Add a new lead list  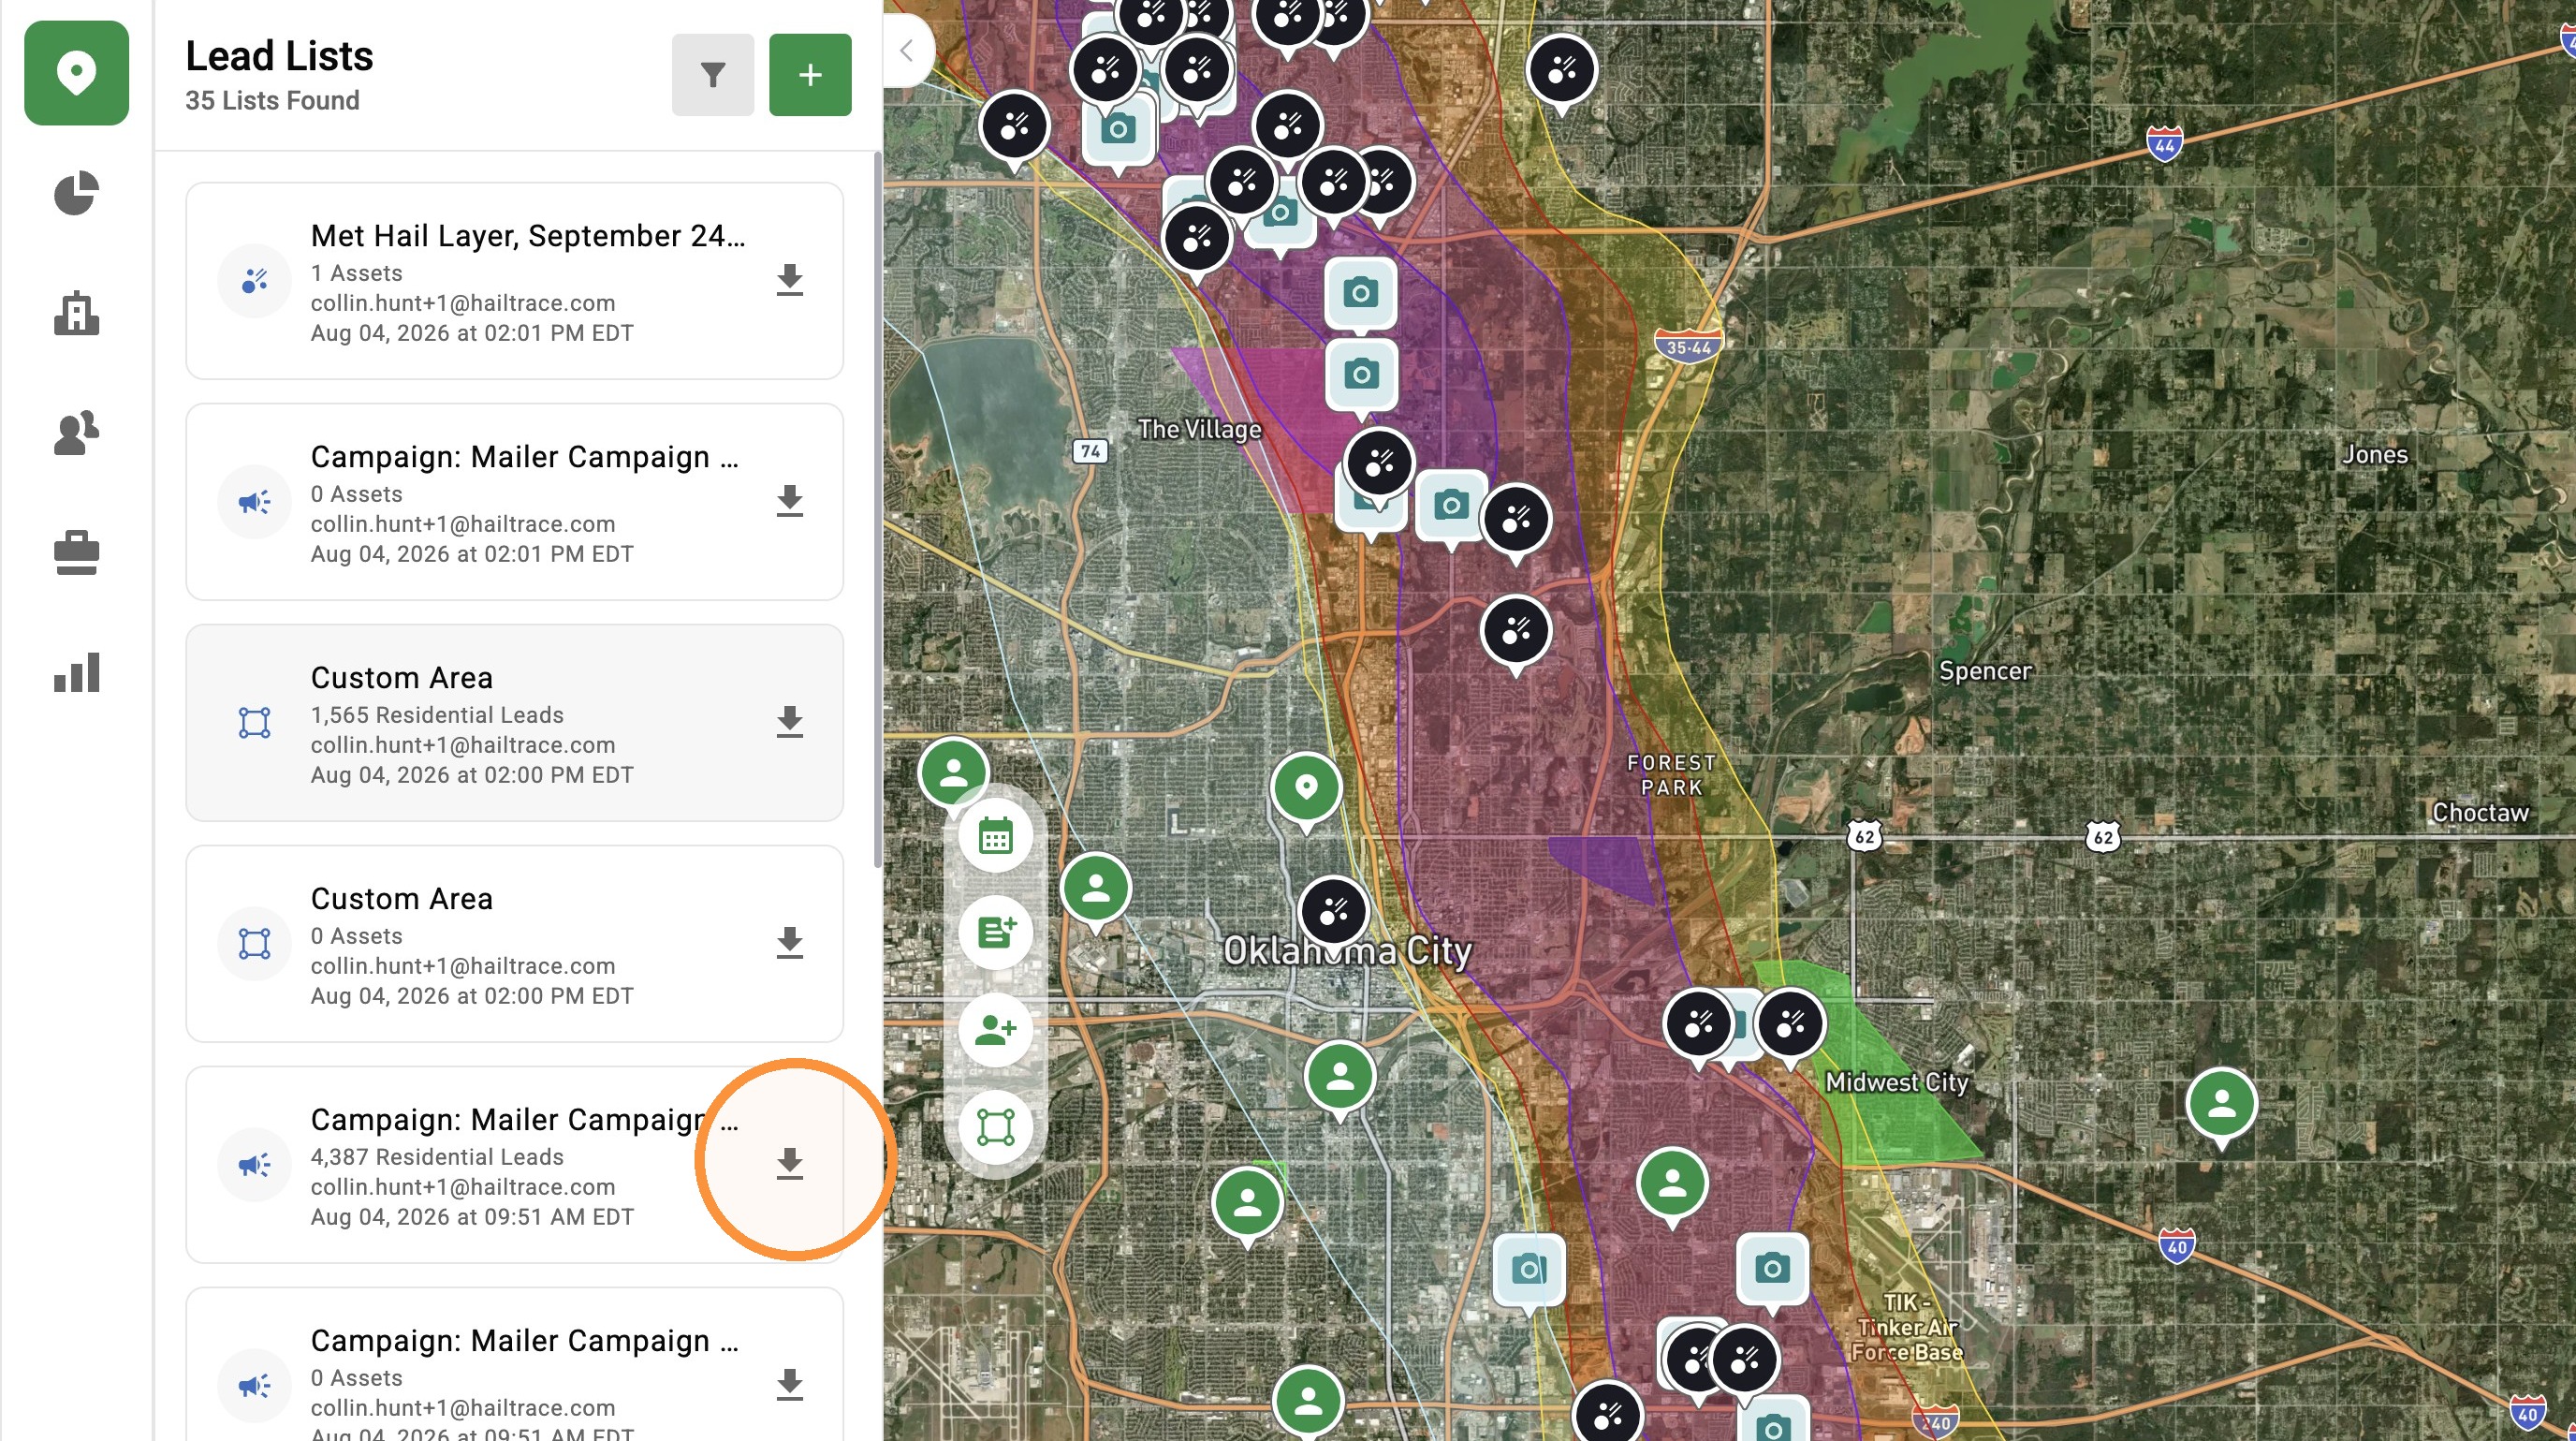click(x=810, y=75)
